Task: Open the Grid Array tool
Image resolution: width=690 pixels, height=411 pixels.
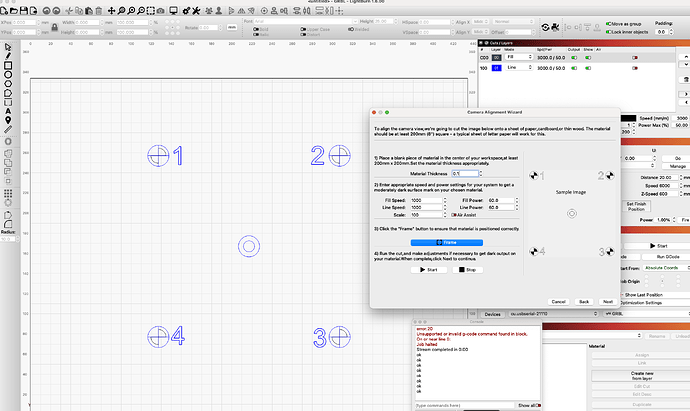Action: tap(7, 194)
